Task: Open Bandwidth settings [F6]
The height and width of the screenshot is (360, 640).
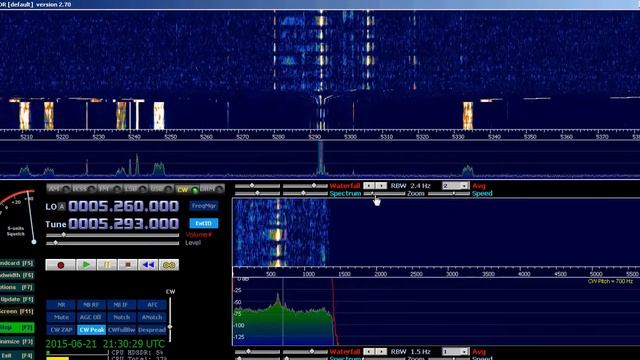Action: click(17, 275)
